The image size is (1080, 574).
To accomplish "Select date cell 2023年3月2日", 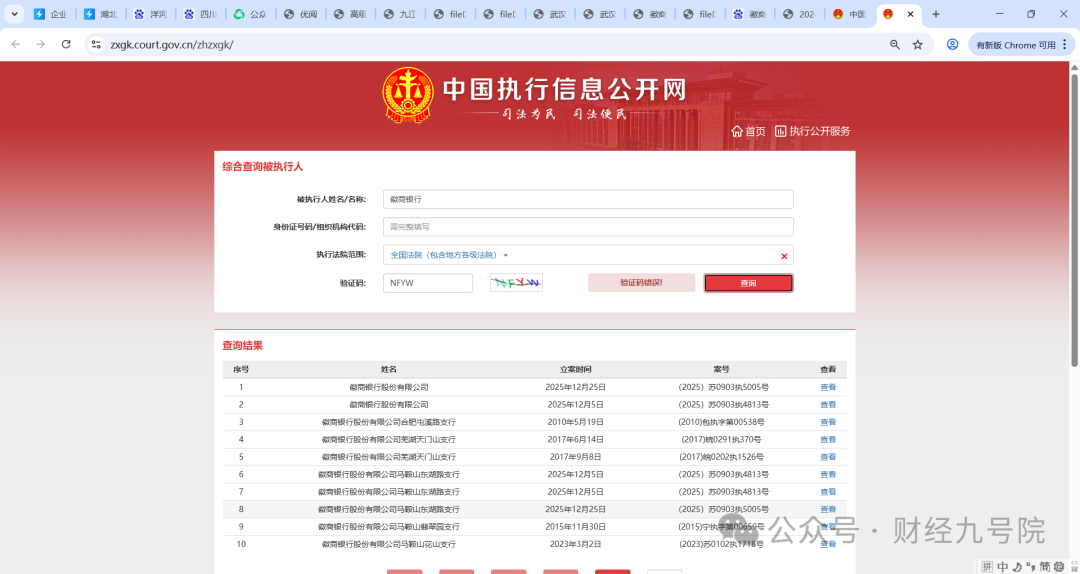I will pos(576,544).
